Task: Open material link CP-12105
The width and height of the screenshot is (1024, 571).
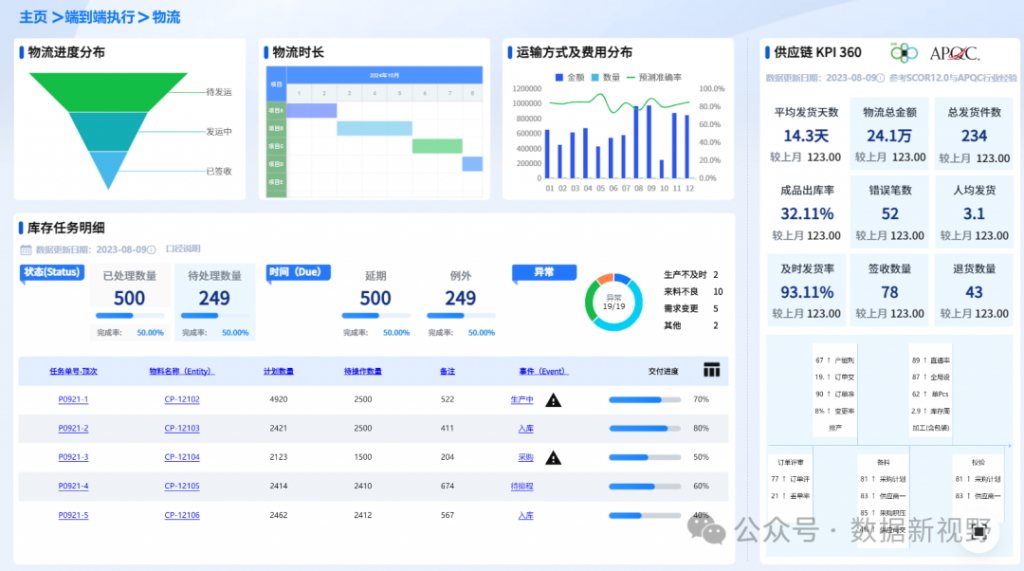Action: pyautogui.click(x=182, y=486)
